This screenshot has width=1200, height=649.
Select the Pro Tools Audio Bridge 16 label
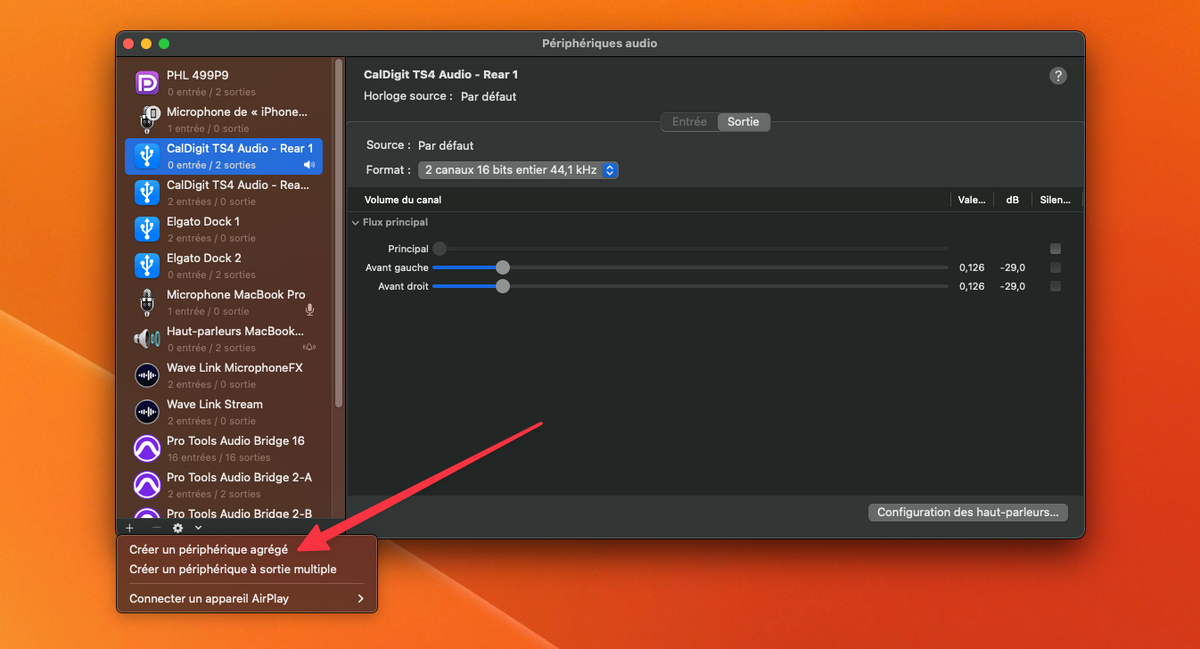coord(236,441)
